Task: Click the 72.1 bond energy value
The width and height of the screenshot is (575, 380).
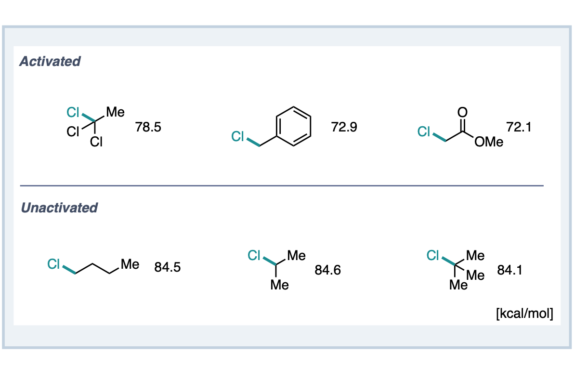Action: (519, 127)
